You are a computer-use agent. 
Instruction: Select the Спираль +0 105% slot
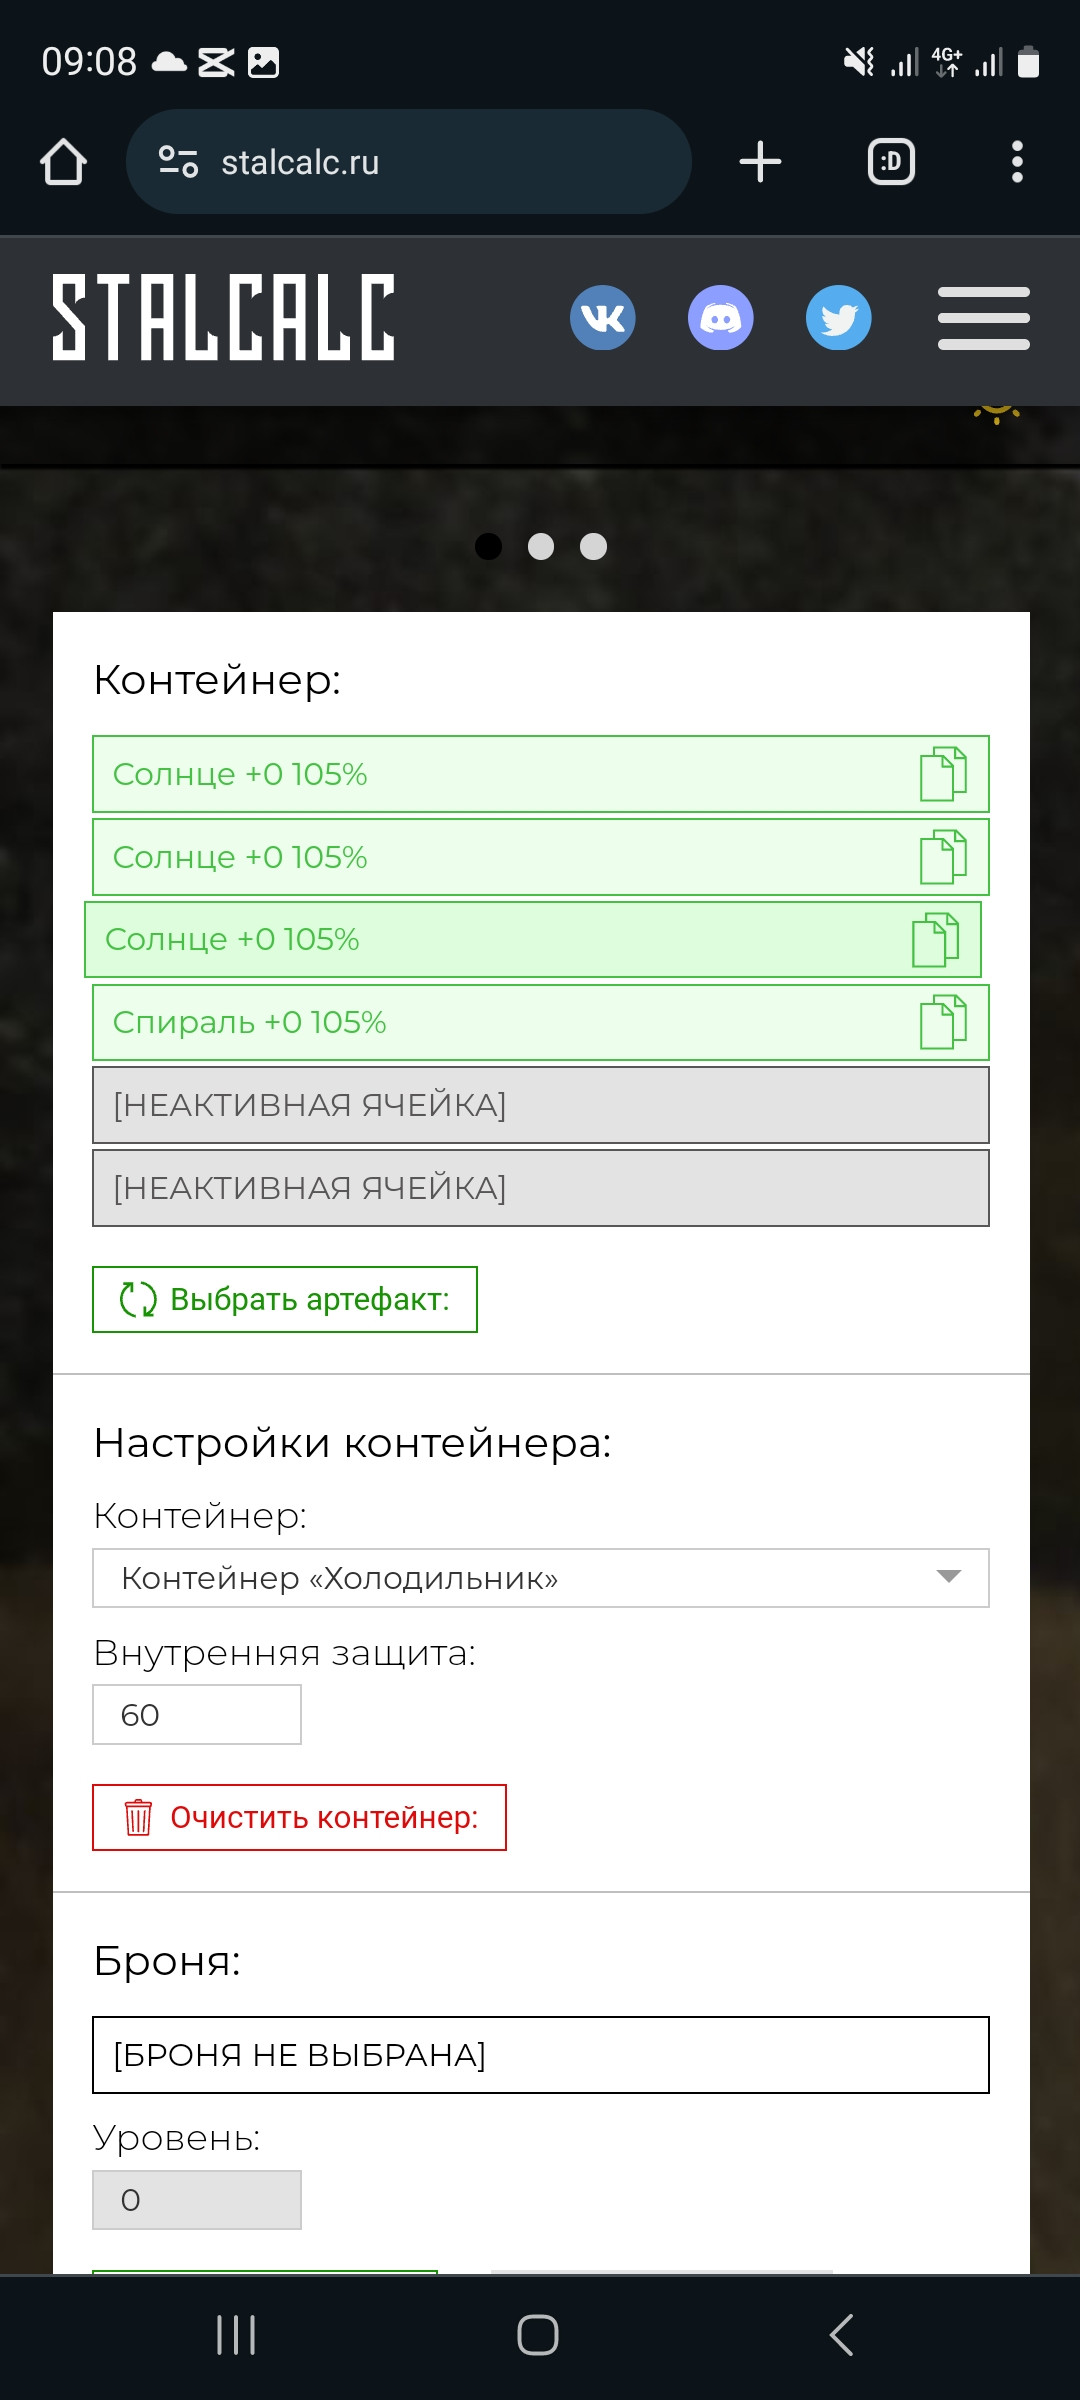point(541,1022)
